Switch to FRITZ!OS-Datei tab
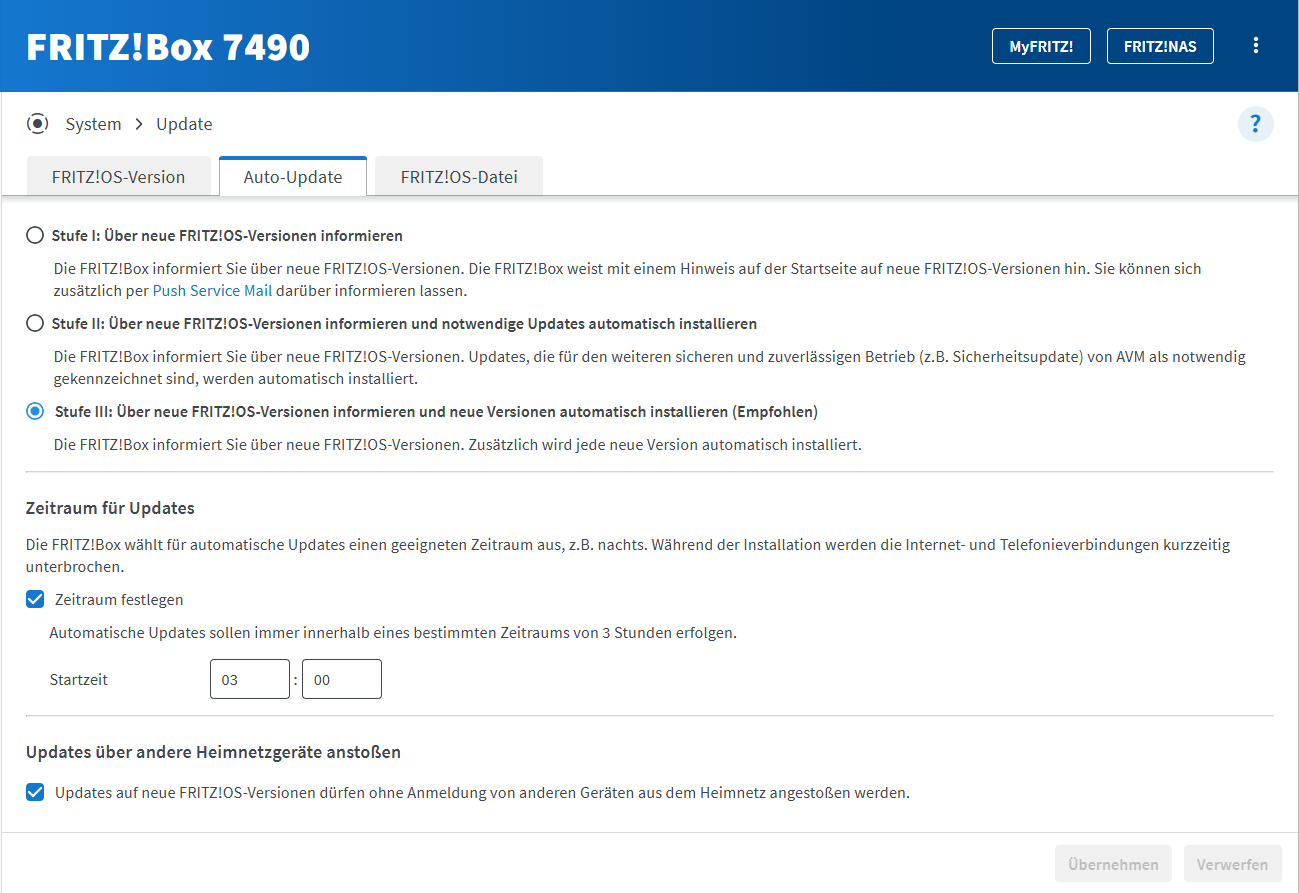This screenshot has width=1299, height=893. [459, 177]
